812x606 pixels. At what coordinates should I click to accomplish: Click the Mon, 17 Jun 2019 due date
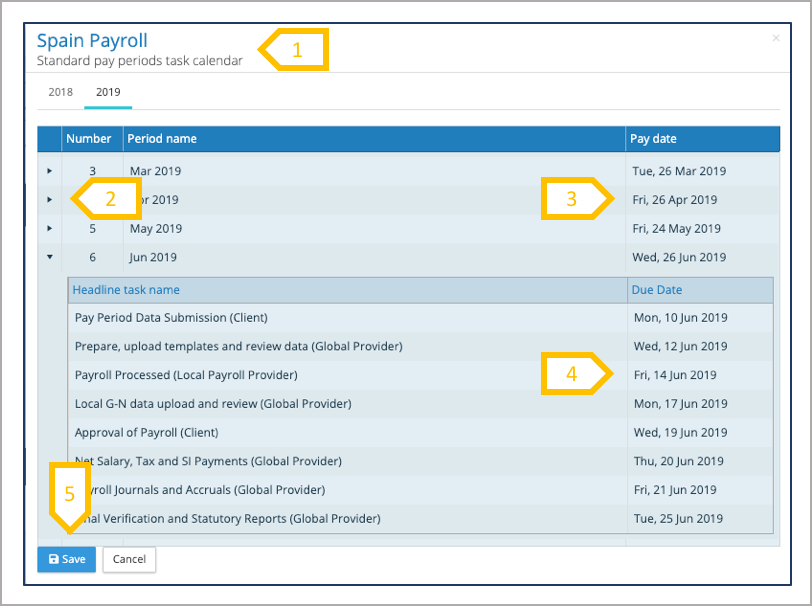680,404
